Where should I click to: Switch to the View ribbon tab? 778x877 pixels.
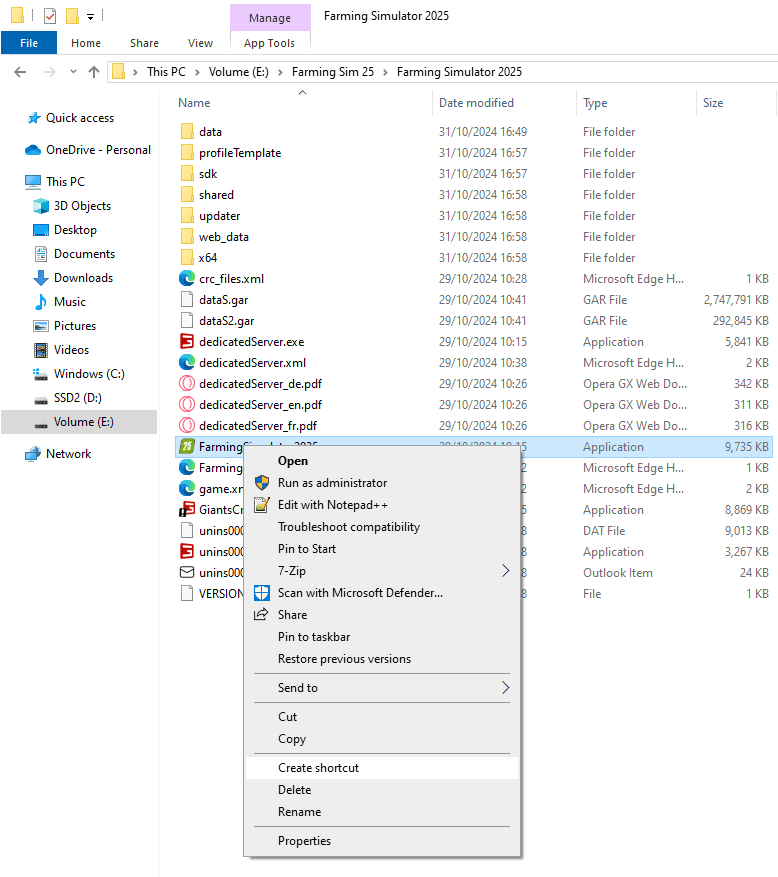click(200, 43)
